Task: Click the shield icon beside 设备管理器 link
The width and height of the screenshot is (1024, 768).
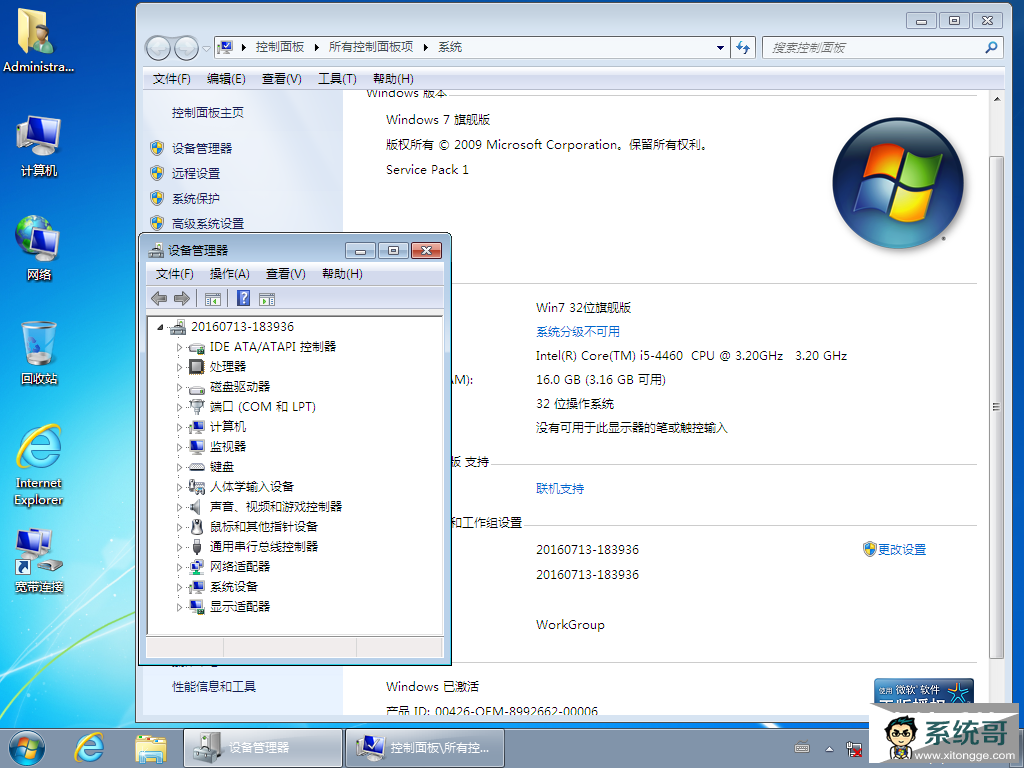Action: click(x=157, y=148)
